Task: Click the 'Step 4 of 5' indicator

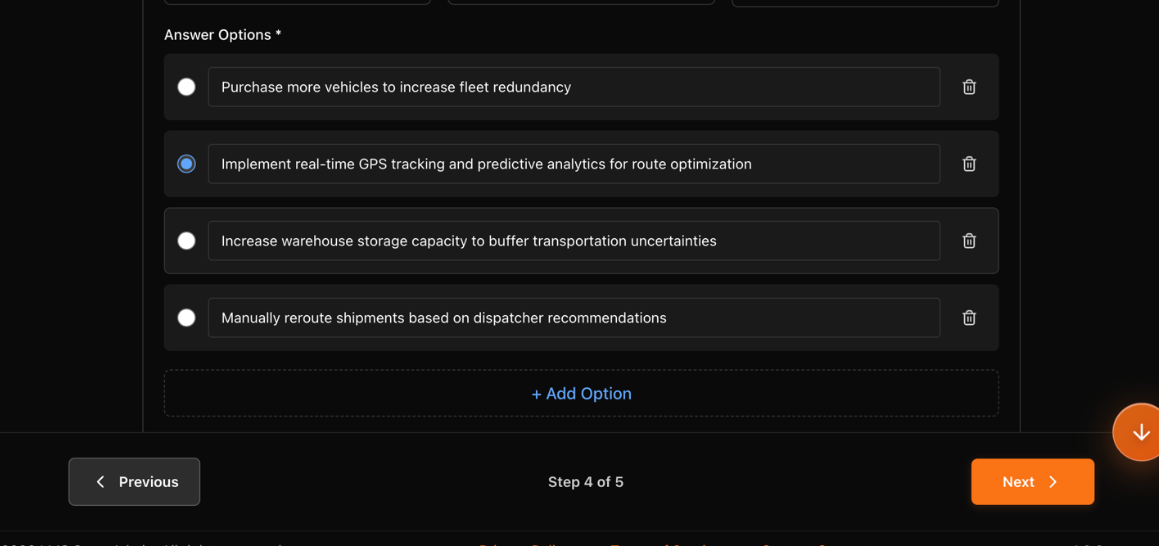Action: tap(585, 482)
